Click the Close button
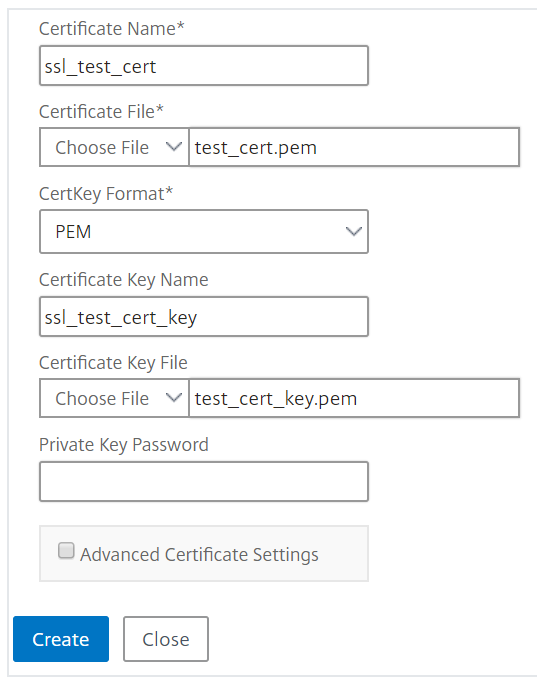This screenshot has height=683, width=537. pyautogui.click(x=166, y=639)
